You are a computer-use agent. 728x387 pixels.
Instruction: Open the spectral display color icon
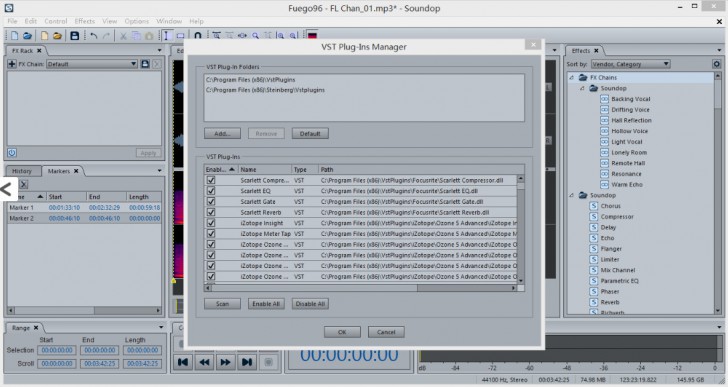(x=312, y=36)
